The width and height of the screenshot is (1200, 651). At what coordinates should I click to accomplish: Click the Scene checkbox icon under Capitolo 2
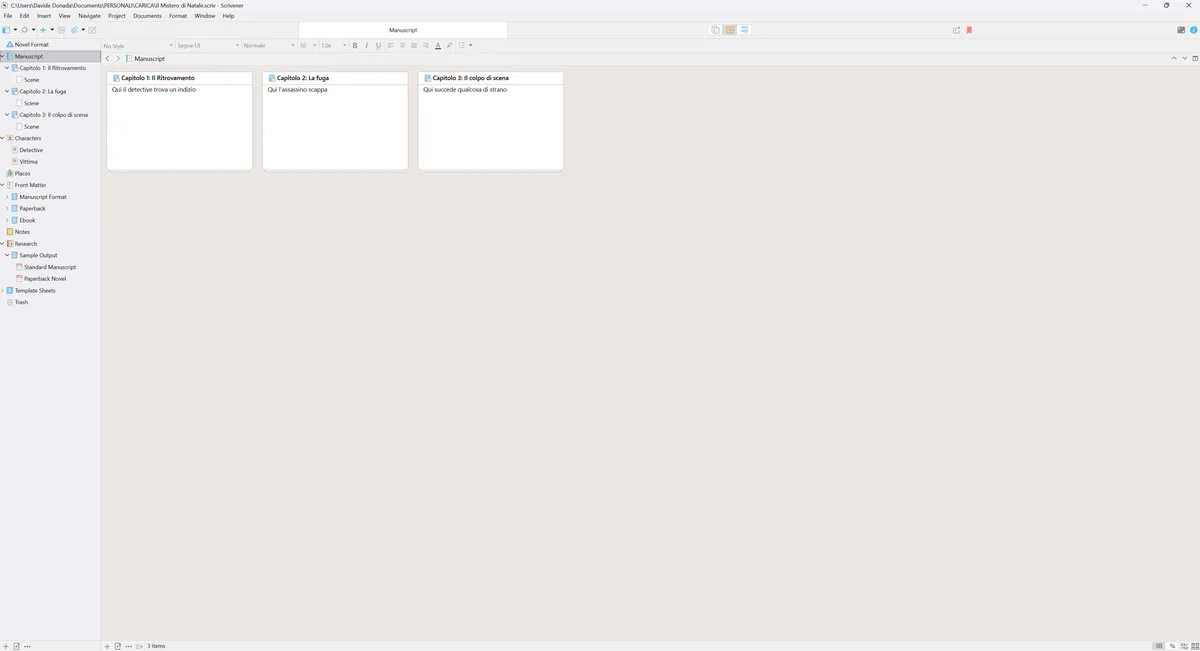point(19,103)
